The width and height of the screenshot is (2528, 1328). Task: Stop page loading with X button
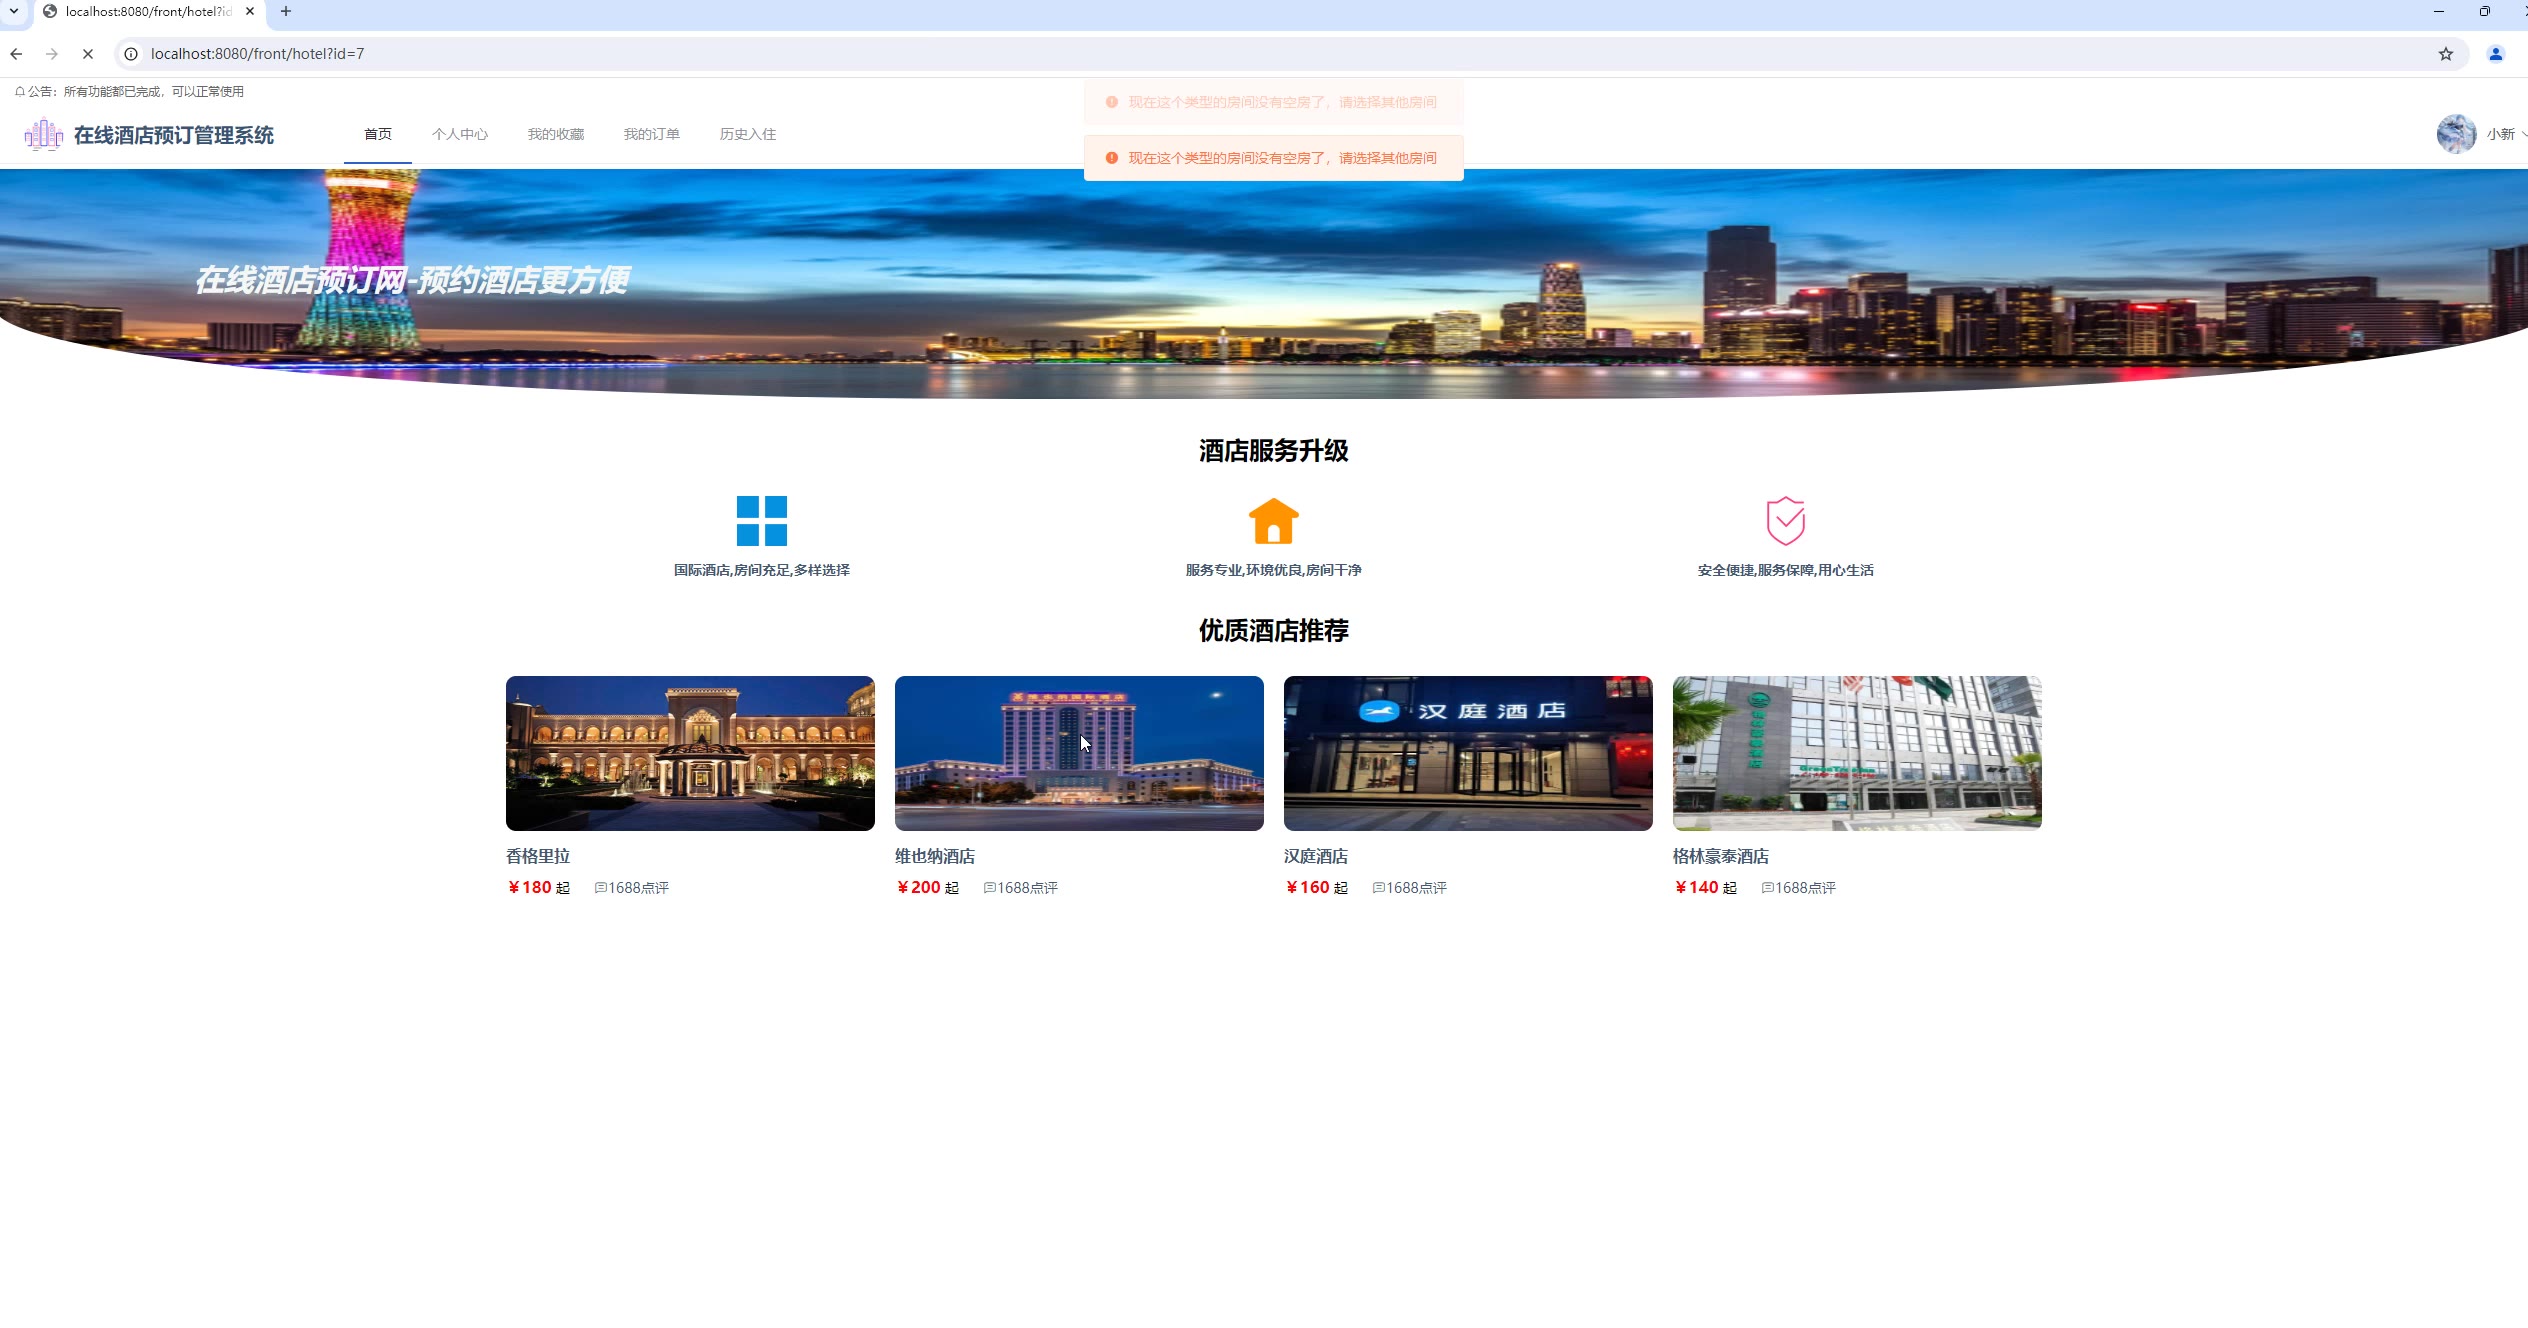(x=88, y=54)
